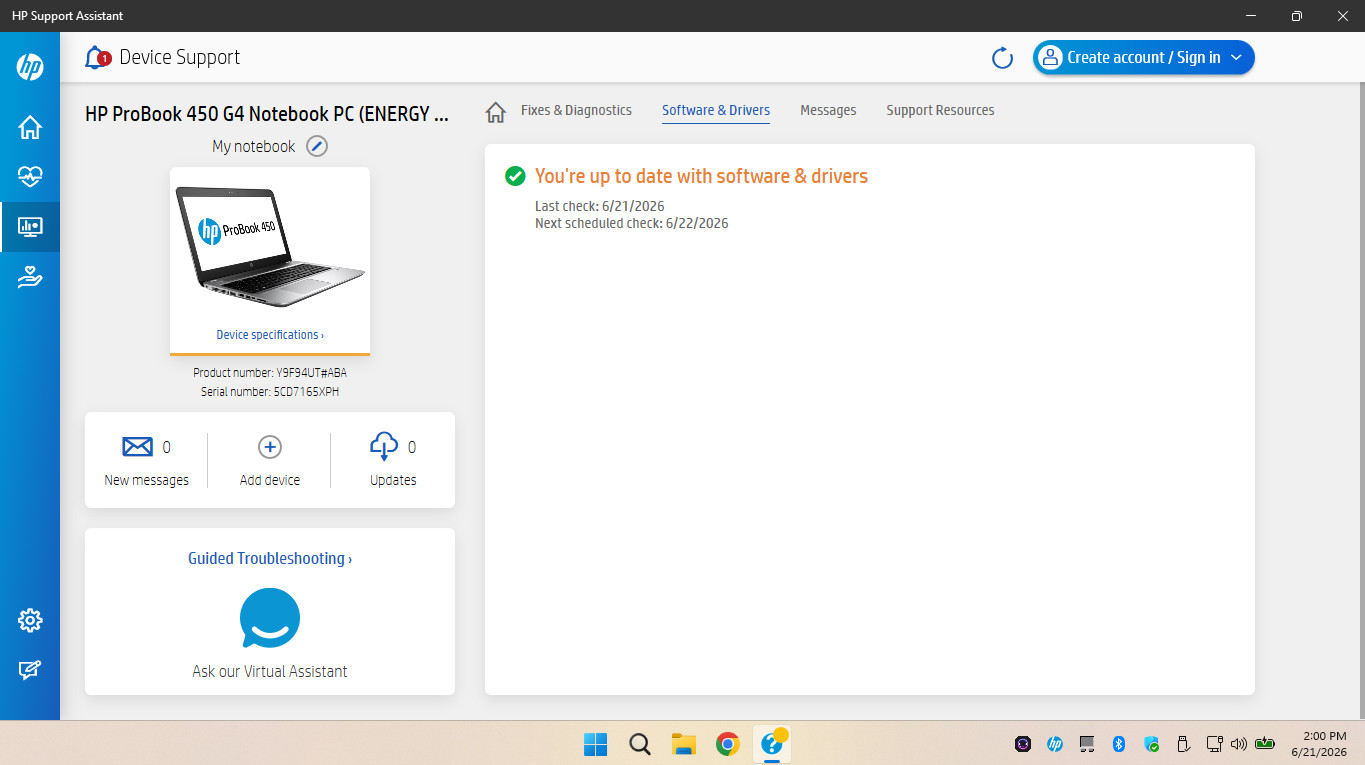Click the Virtual Assistant smiley chat bubble

coord(270,618)
